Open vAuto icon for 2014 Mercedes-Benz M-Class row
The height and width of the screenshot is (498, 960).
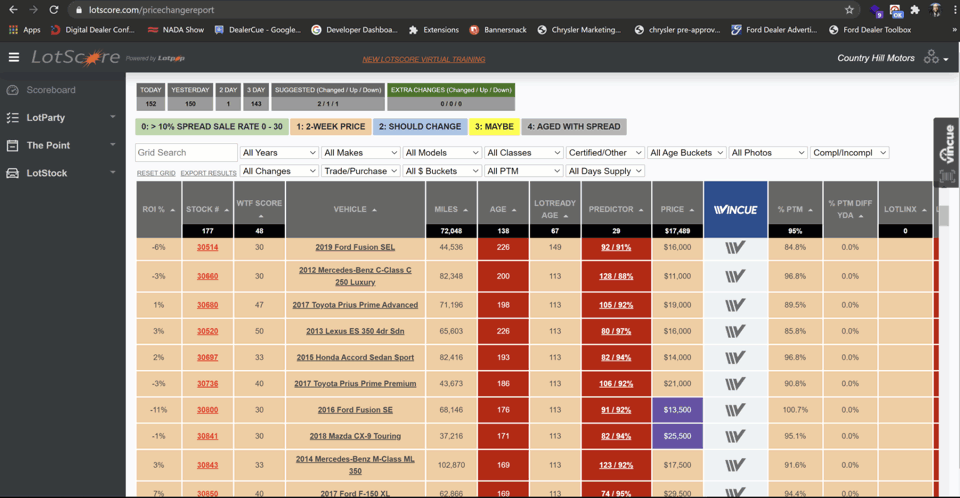tap(735, 465)
